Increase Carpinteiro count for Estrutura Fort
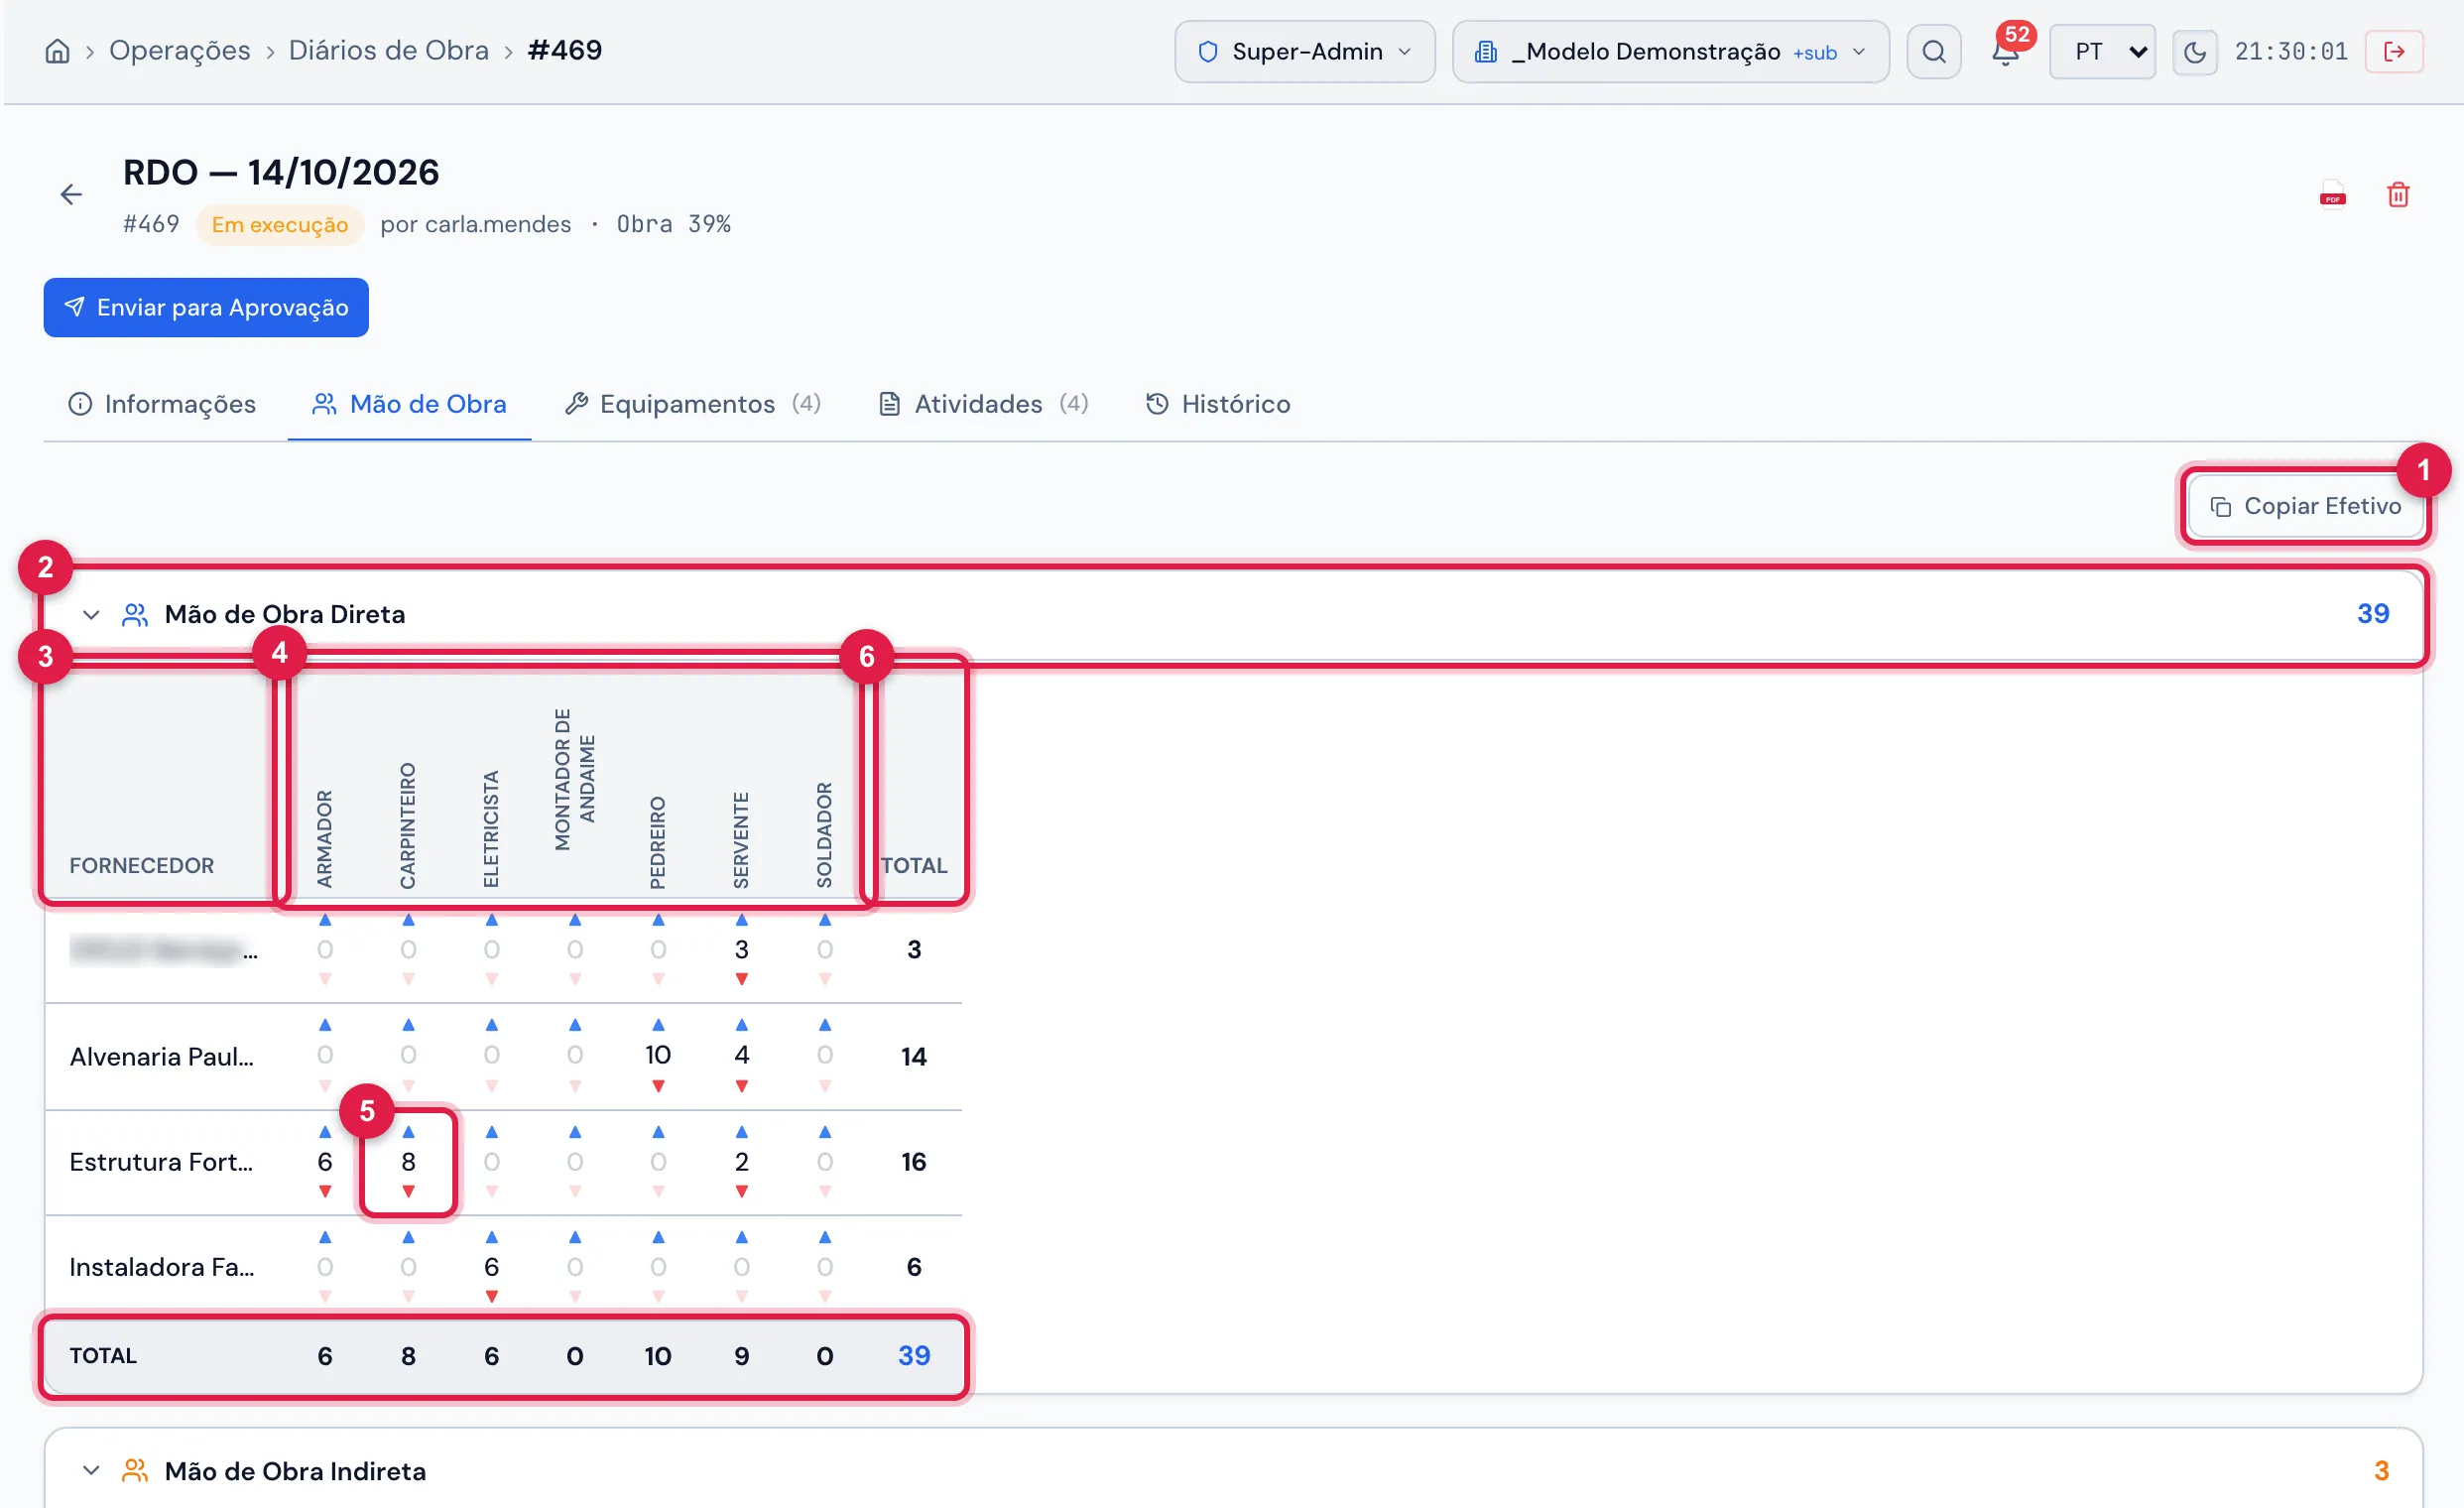2464x1508 pixels. (408, 1131)
